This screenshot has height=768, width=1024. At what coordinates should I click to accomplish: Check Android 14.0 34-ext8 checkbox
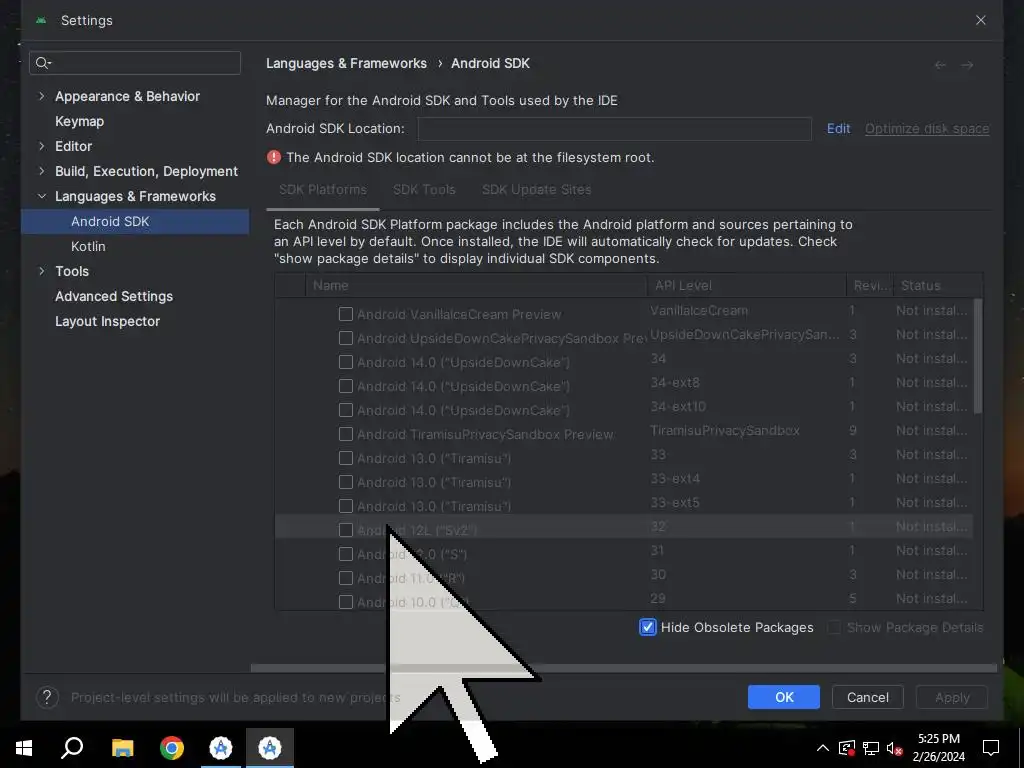click(x=346, y=387)
